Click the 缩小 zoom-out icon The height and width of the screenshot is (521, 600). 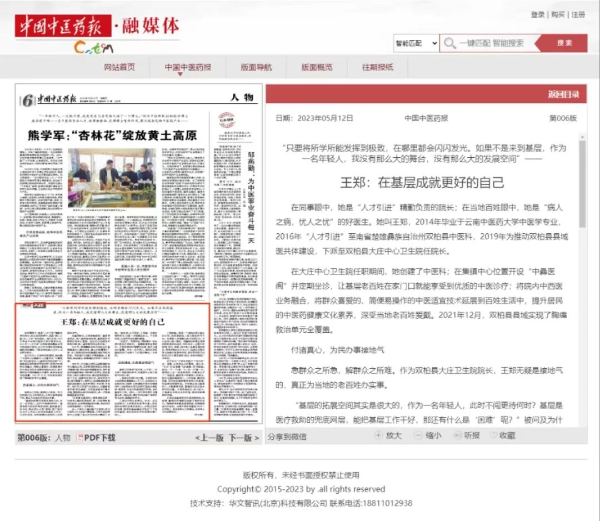click(x=417, y=436)
